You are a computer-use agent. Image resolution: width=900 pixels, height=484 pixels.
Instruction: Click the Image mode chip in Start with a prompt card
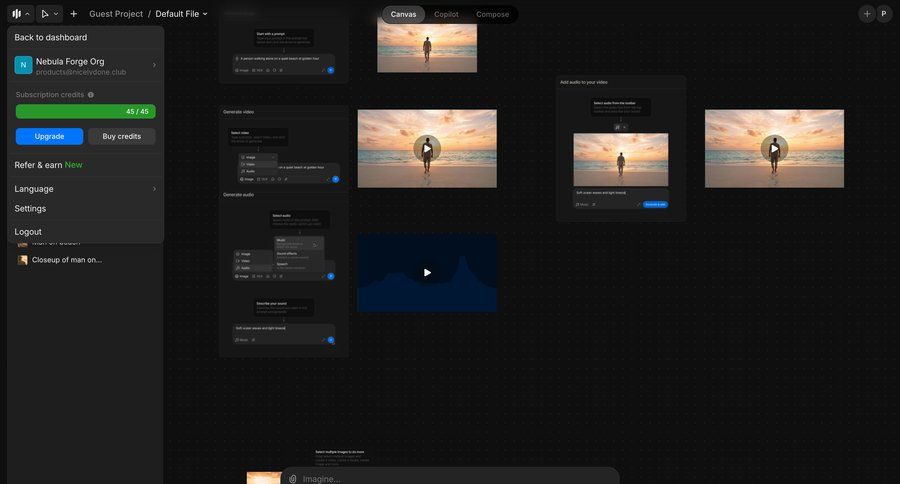242,70
